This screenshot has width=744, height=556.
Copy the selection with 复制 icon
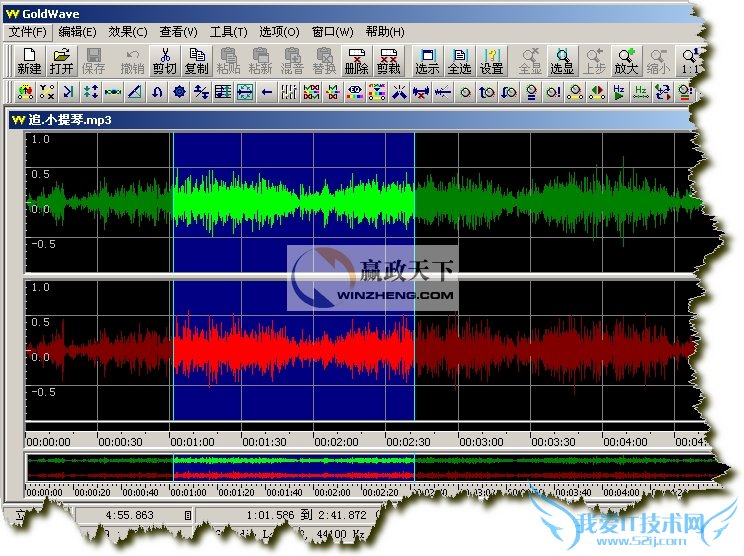tap(197, 61)
